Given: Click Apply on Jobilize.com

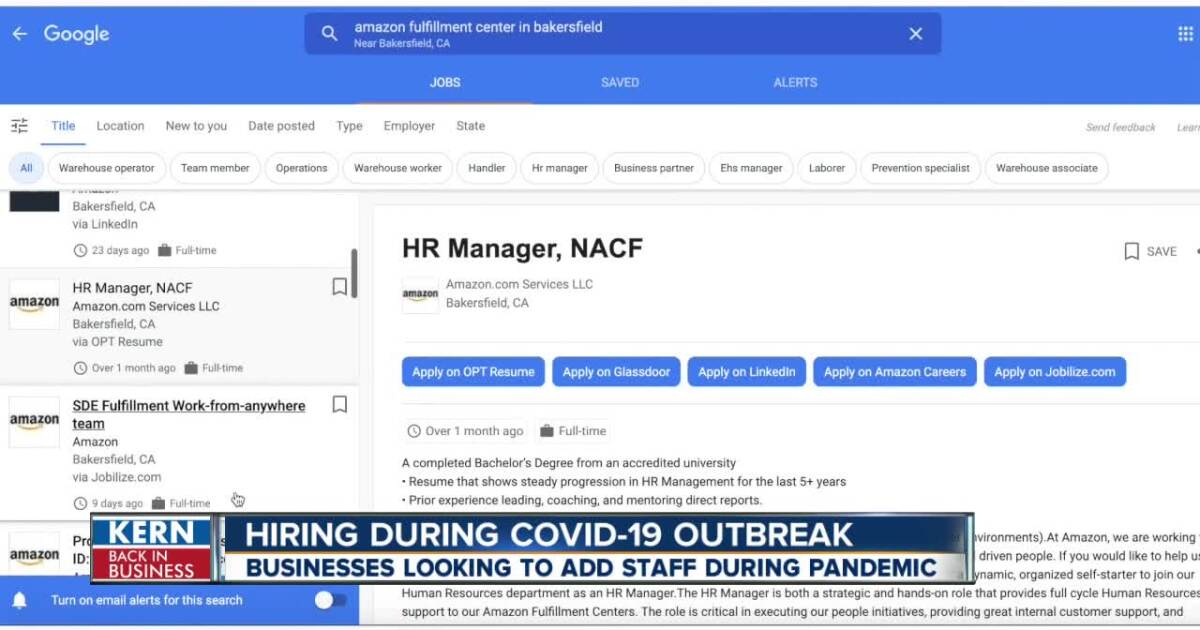Looking at the screenshot, I should click(1055, 371).
